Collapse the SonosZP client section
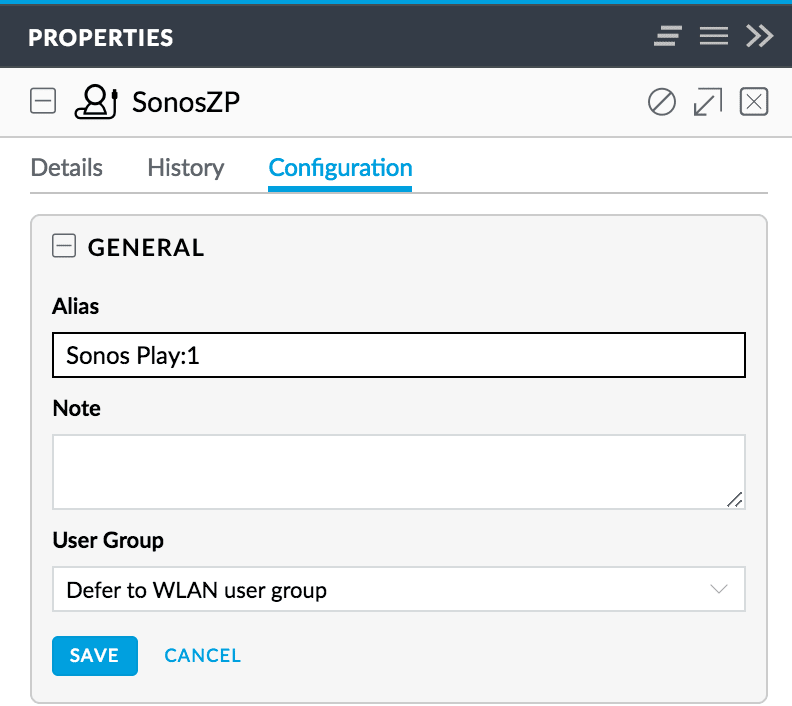This screenshot has height=706, width=792. pyautogui.click(x=43, y=101)
